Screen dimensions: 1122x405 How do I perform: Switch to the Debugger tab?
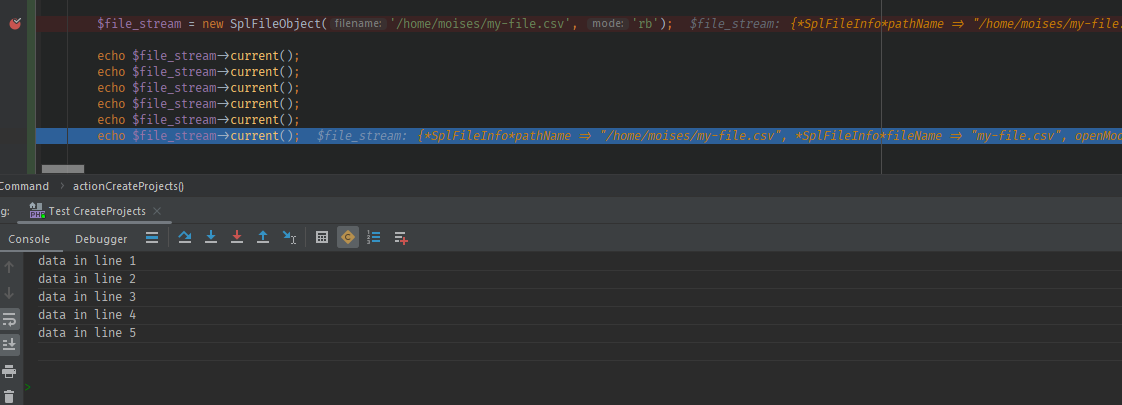point(101,239)
